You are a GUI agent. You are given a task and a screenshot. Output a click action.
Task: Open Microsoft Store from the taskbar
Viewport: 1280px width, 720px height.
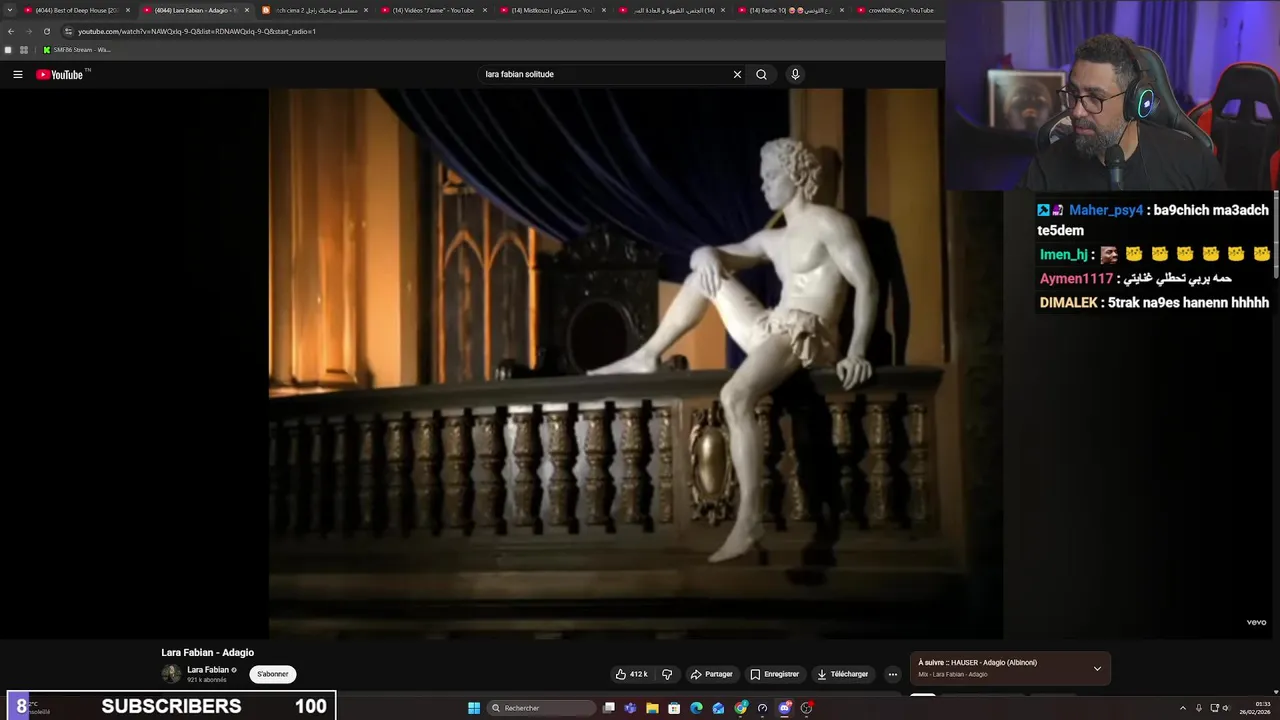674,708
